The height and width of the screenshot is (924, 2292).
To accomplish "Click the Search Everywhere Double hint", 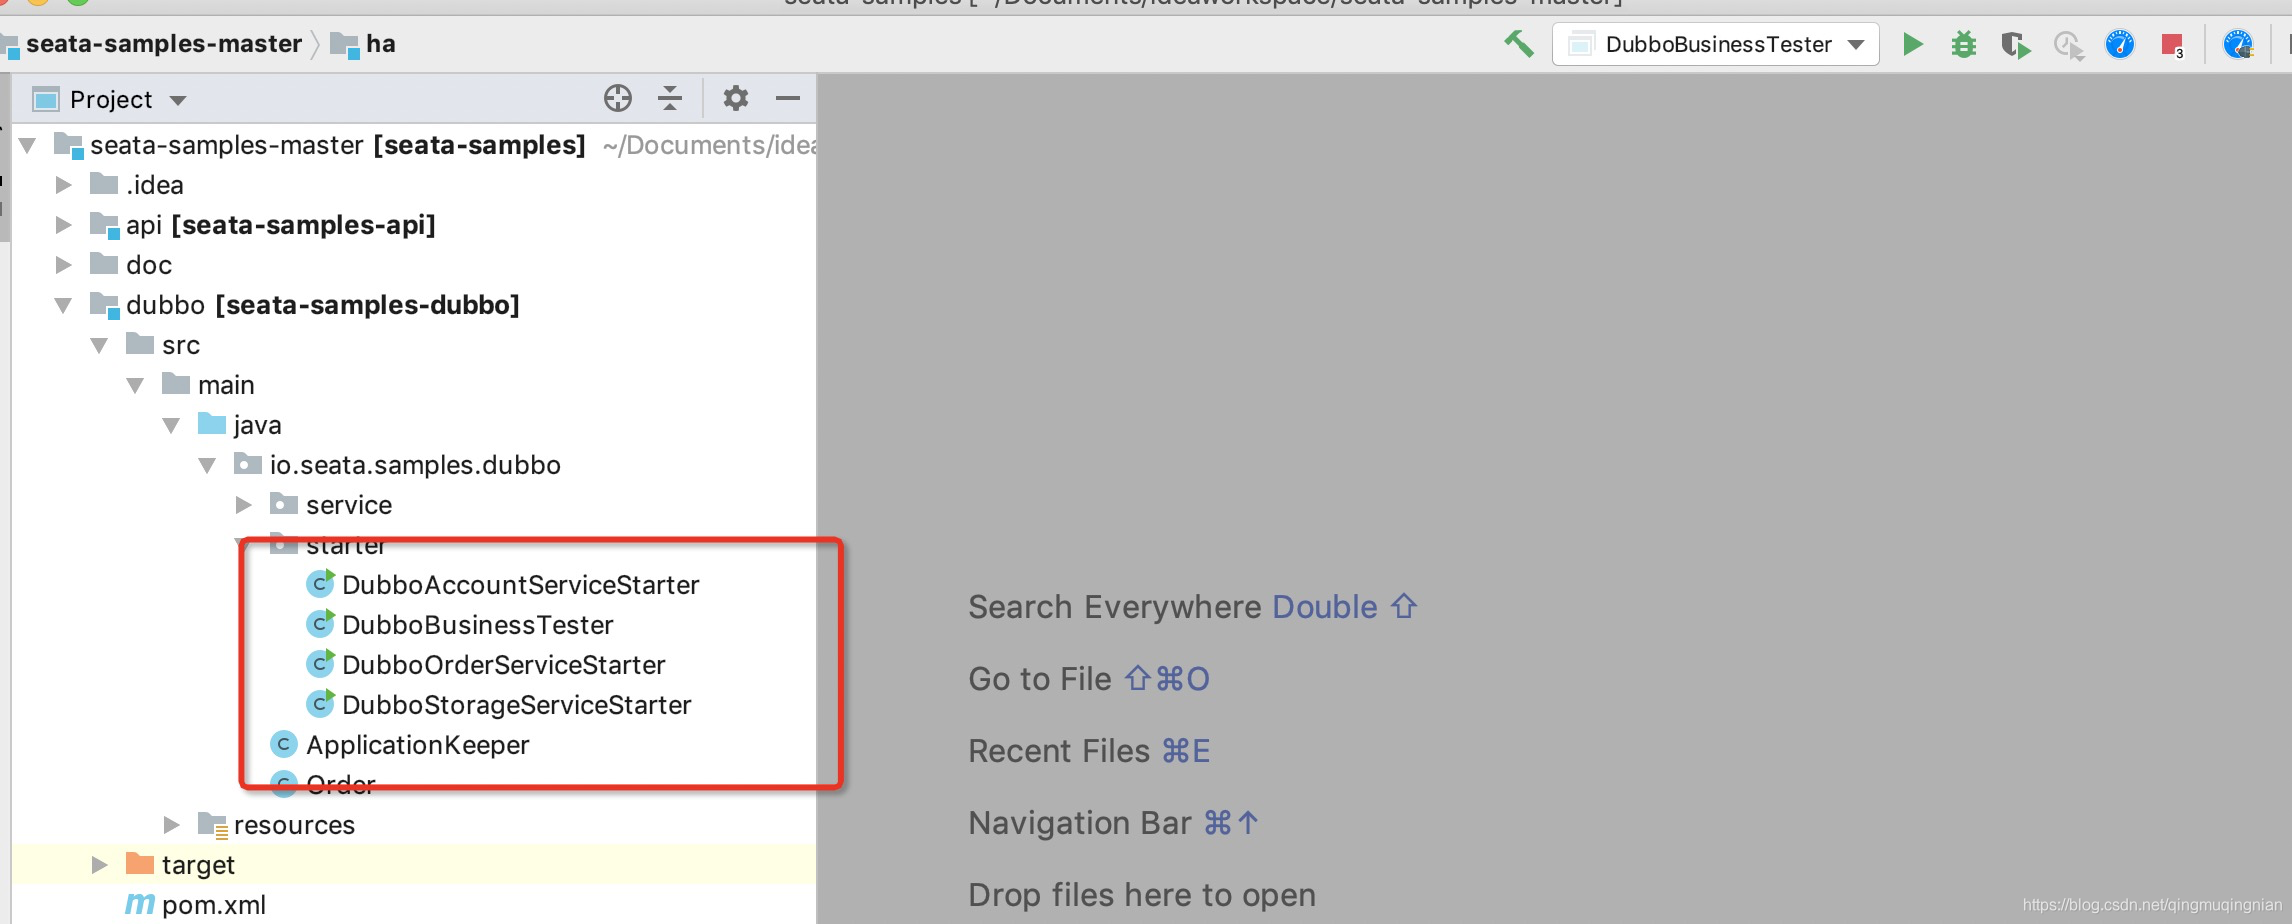I will (x=1192, y=607).
